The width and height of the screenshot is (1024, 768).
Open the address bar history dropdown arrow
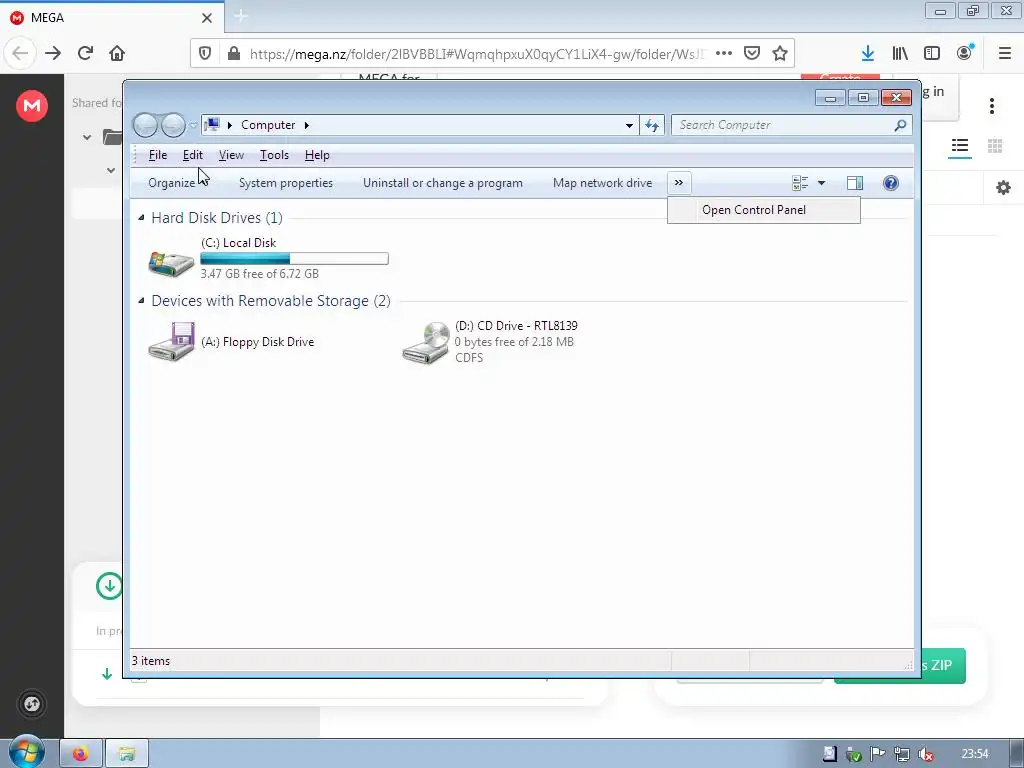[629, 125]
